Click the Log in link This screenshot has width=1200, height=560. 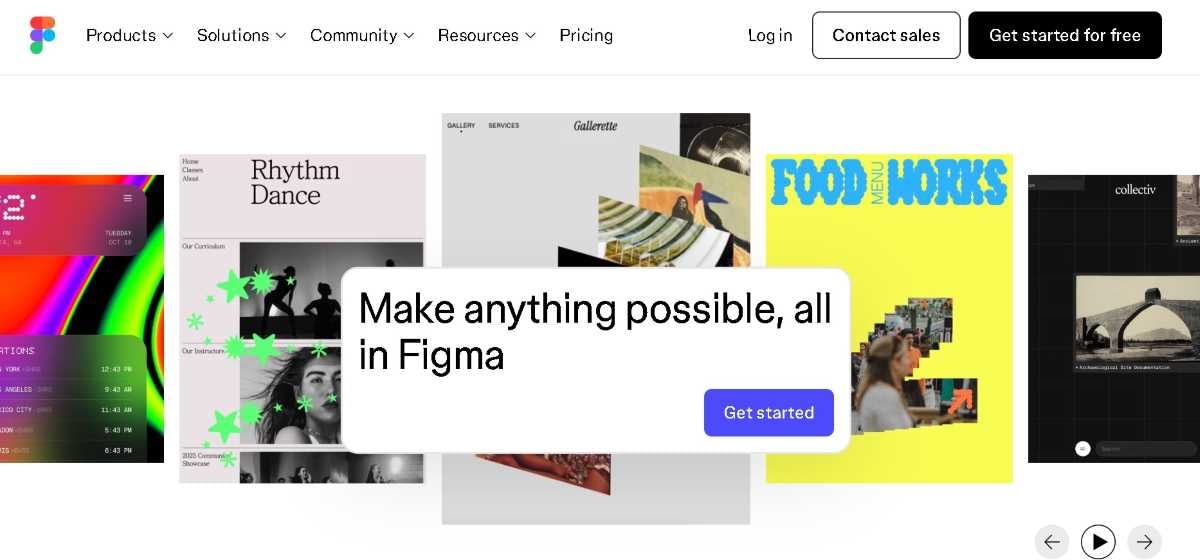click(x=770, y=35)
